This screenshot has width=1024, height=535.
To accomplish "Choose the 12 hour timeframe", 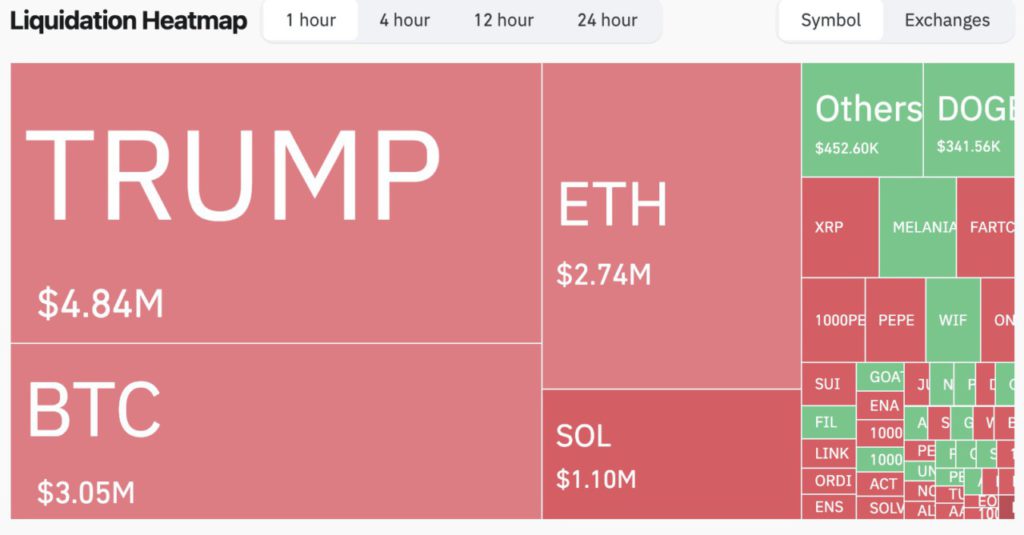I will [x=503, y=20].
